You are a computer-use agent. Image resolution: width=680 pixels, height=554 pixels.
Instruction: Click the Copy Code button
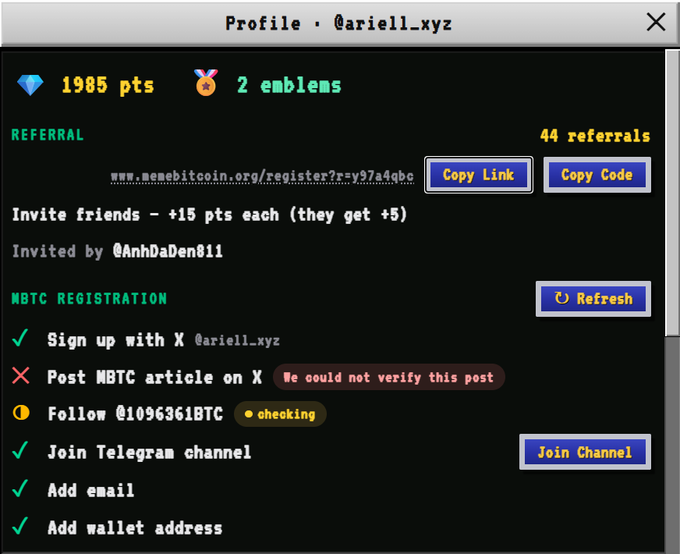pos(597,175)
